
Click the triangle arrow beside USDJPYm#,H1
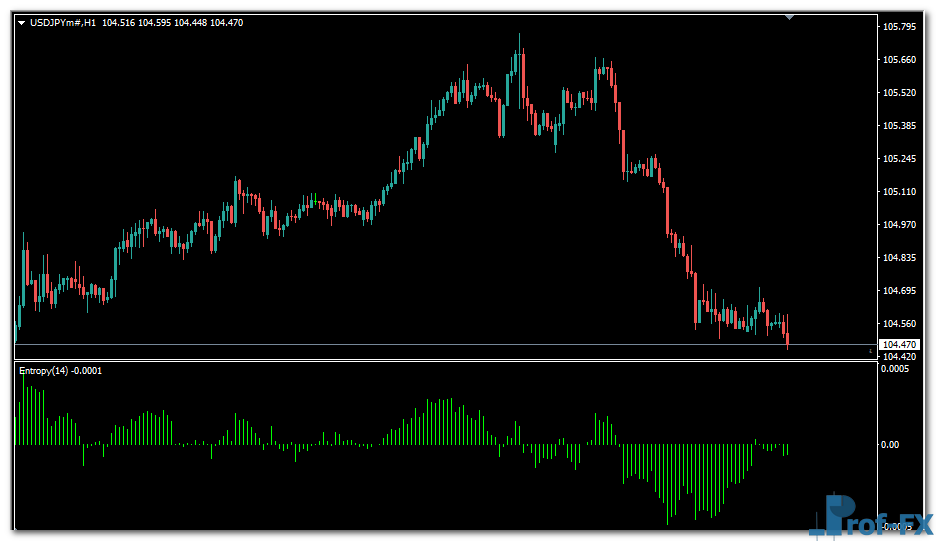tap(22, 23)
